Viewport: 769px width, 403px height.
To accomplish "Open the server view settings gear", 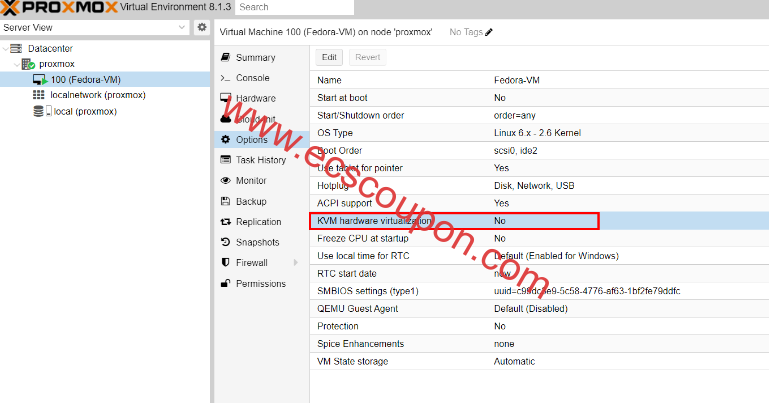I will coord(202,27).
